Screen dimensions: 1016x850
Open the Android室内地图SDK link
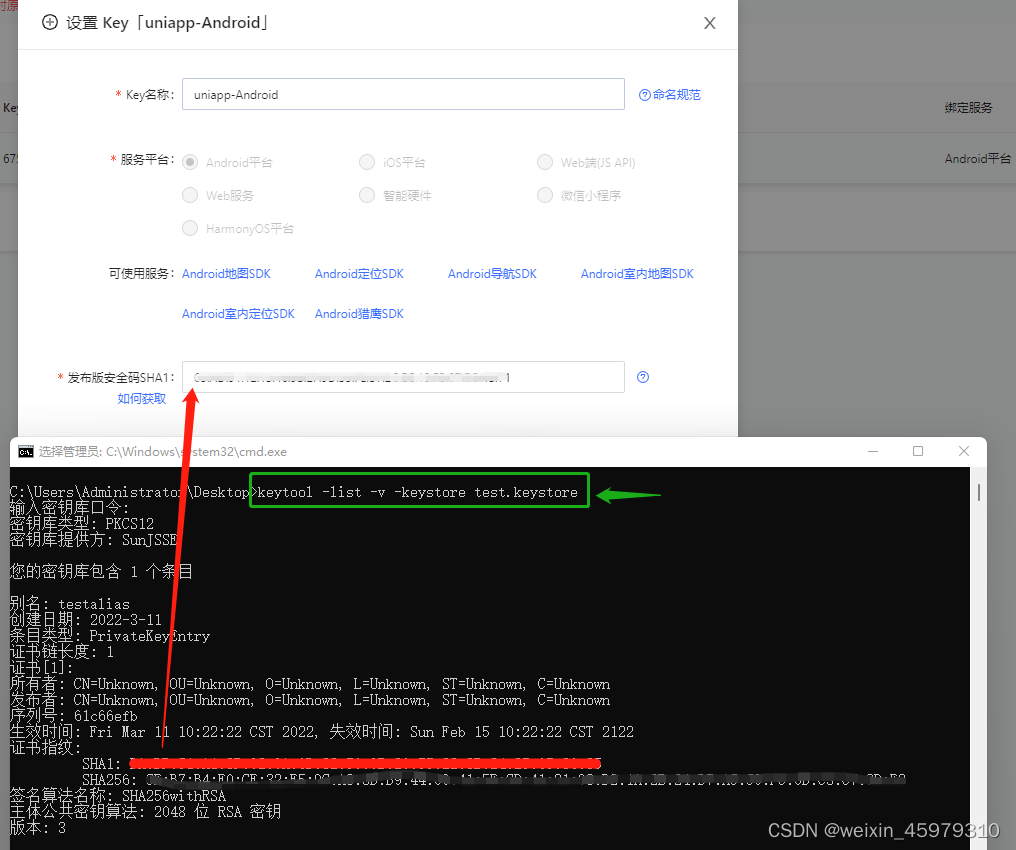point(637,274)
